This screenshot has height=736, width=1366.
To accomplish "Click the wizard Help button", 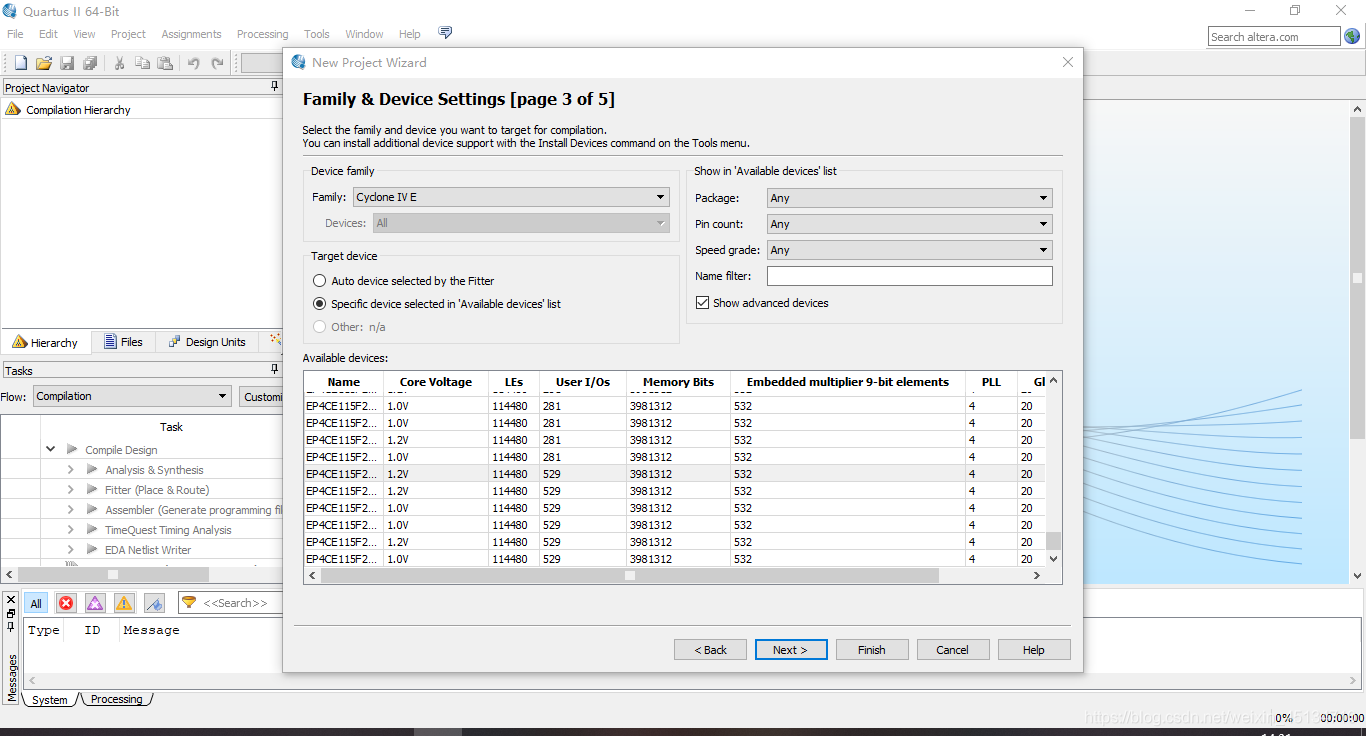I will pyautogui.click(x=1033, y=650).
